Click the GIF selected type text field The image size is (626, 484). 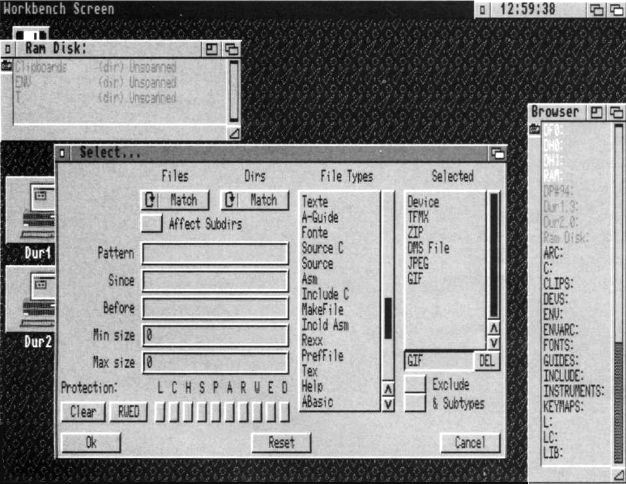[439, 361]
